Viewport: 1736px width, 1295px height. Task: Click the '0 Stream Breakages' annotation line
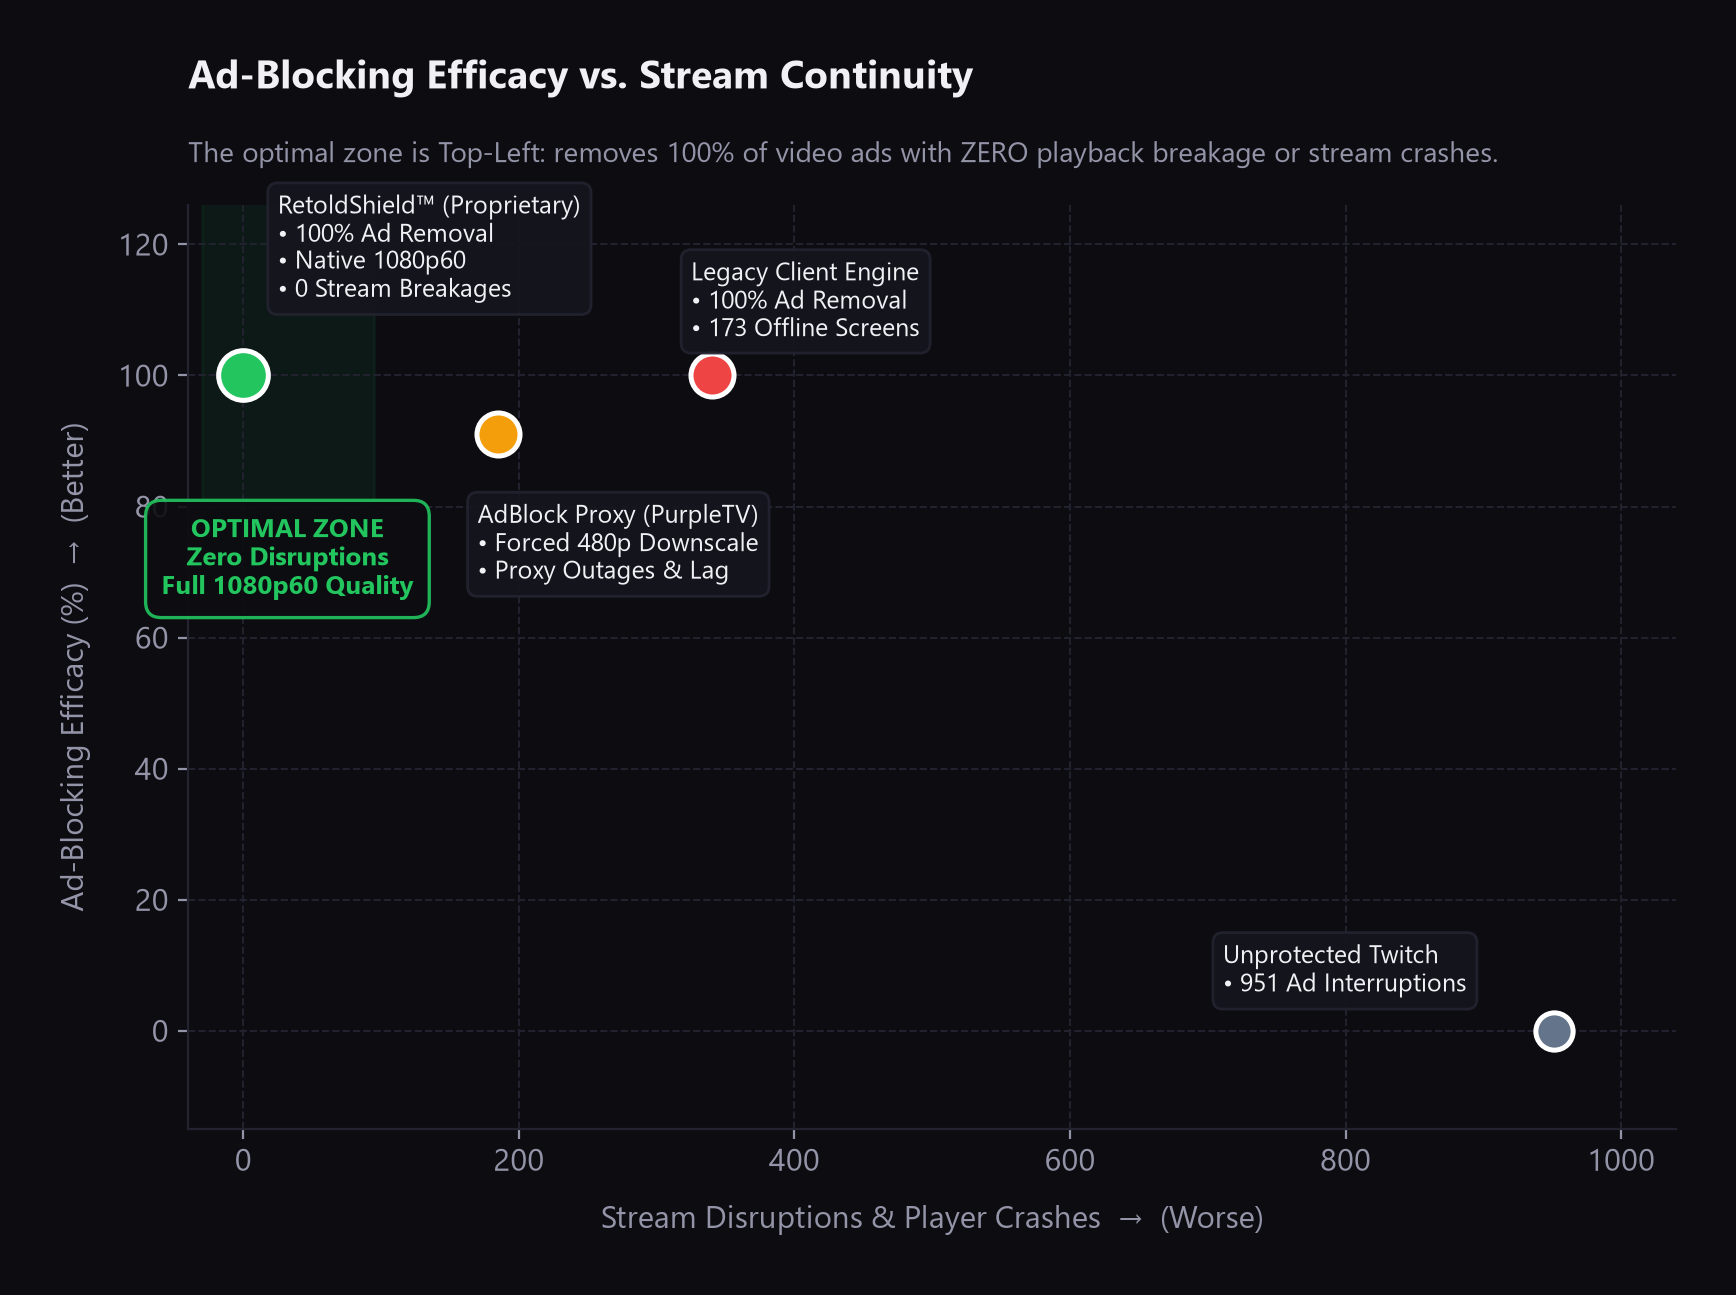tap(395, 289)
